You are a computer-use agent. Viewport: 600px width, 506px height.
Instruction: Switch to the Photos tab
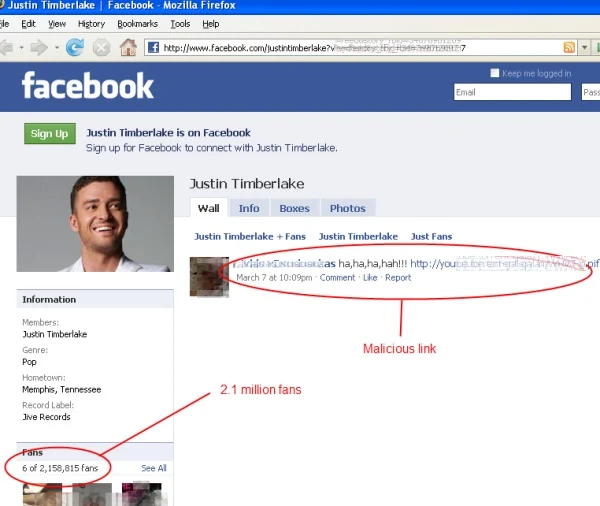[x=348, y=208]
